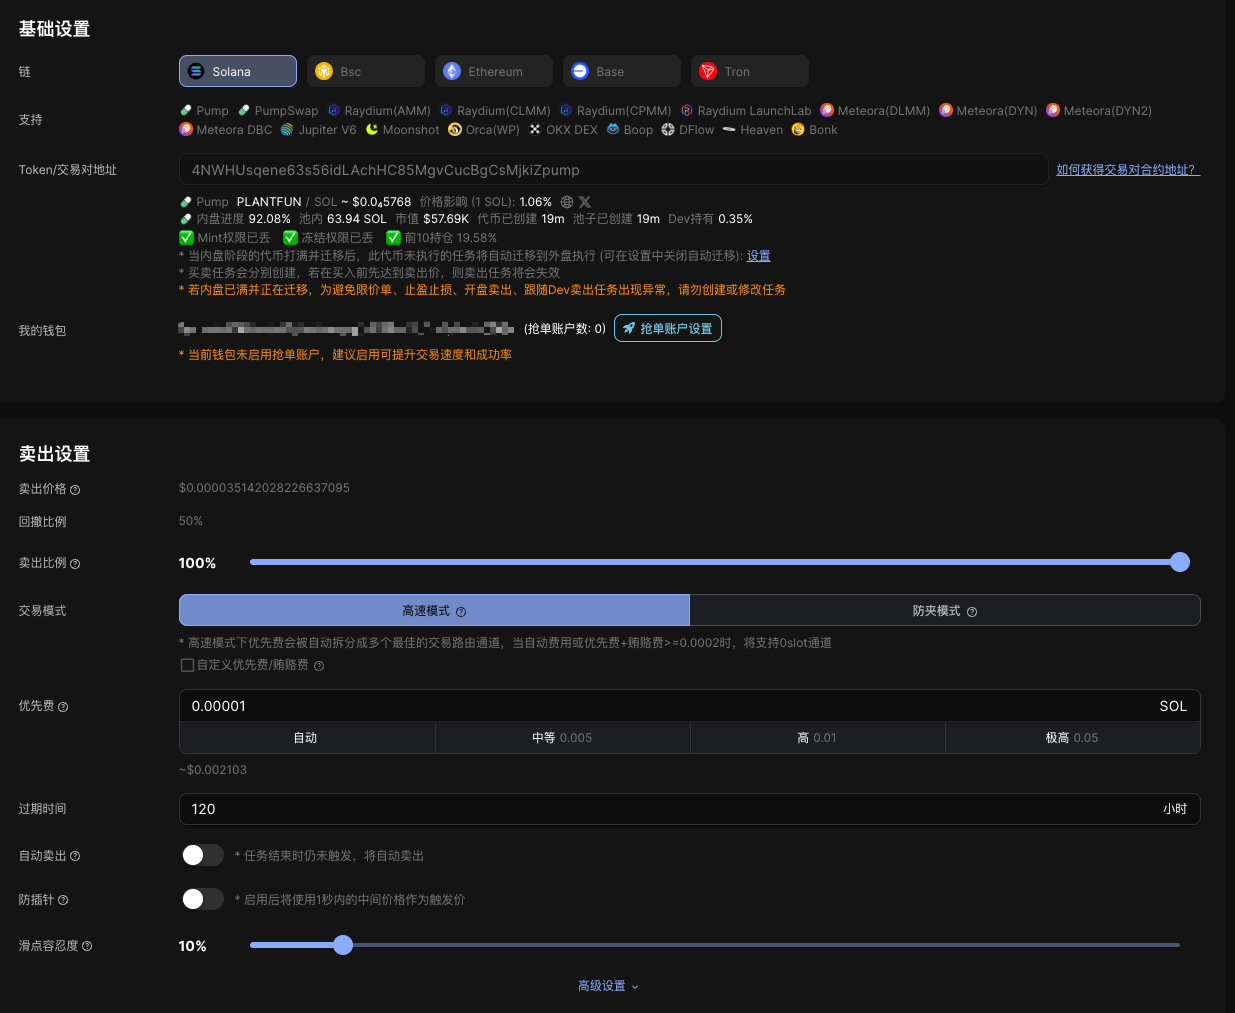Click the Pump pill icon in support list

coord(186,111)
